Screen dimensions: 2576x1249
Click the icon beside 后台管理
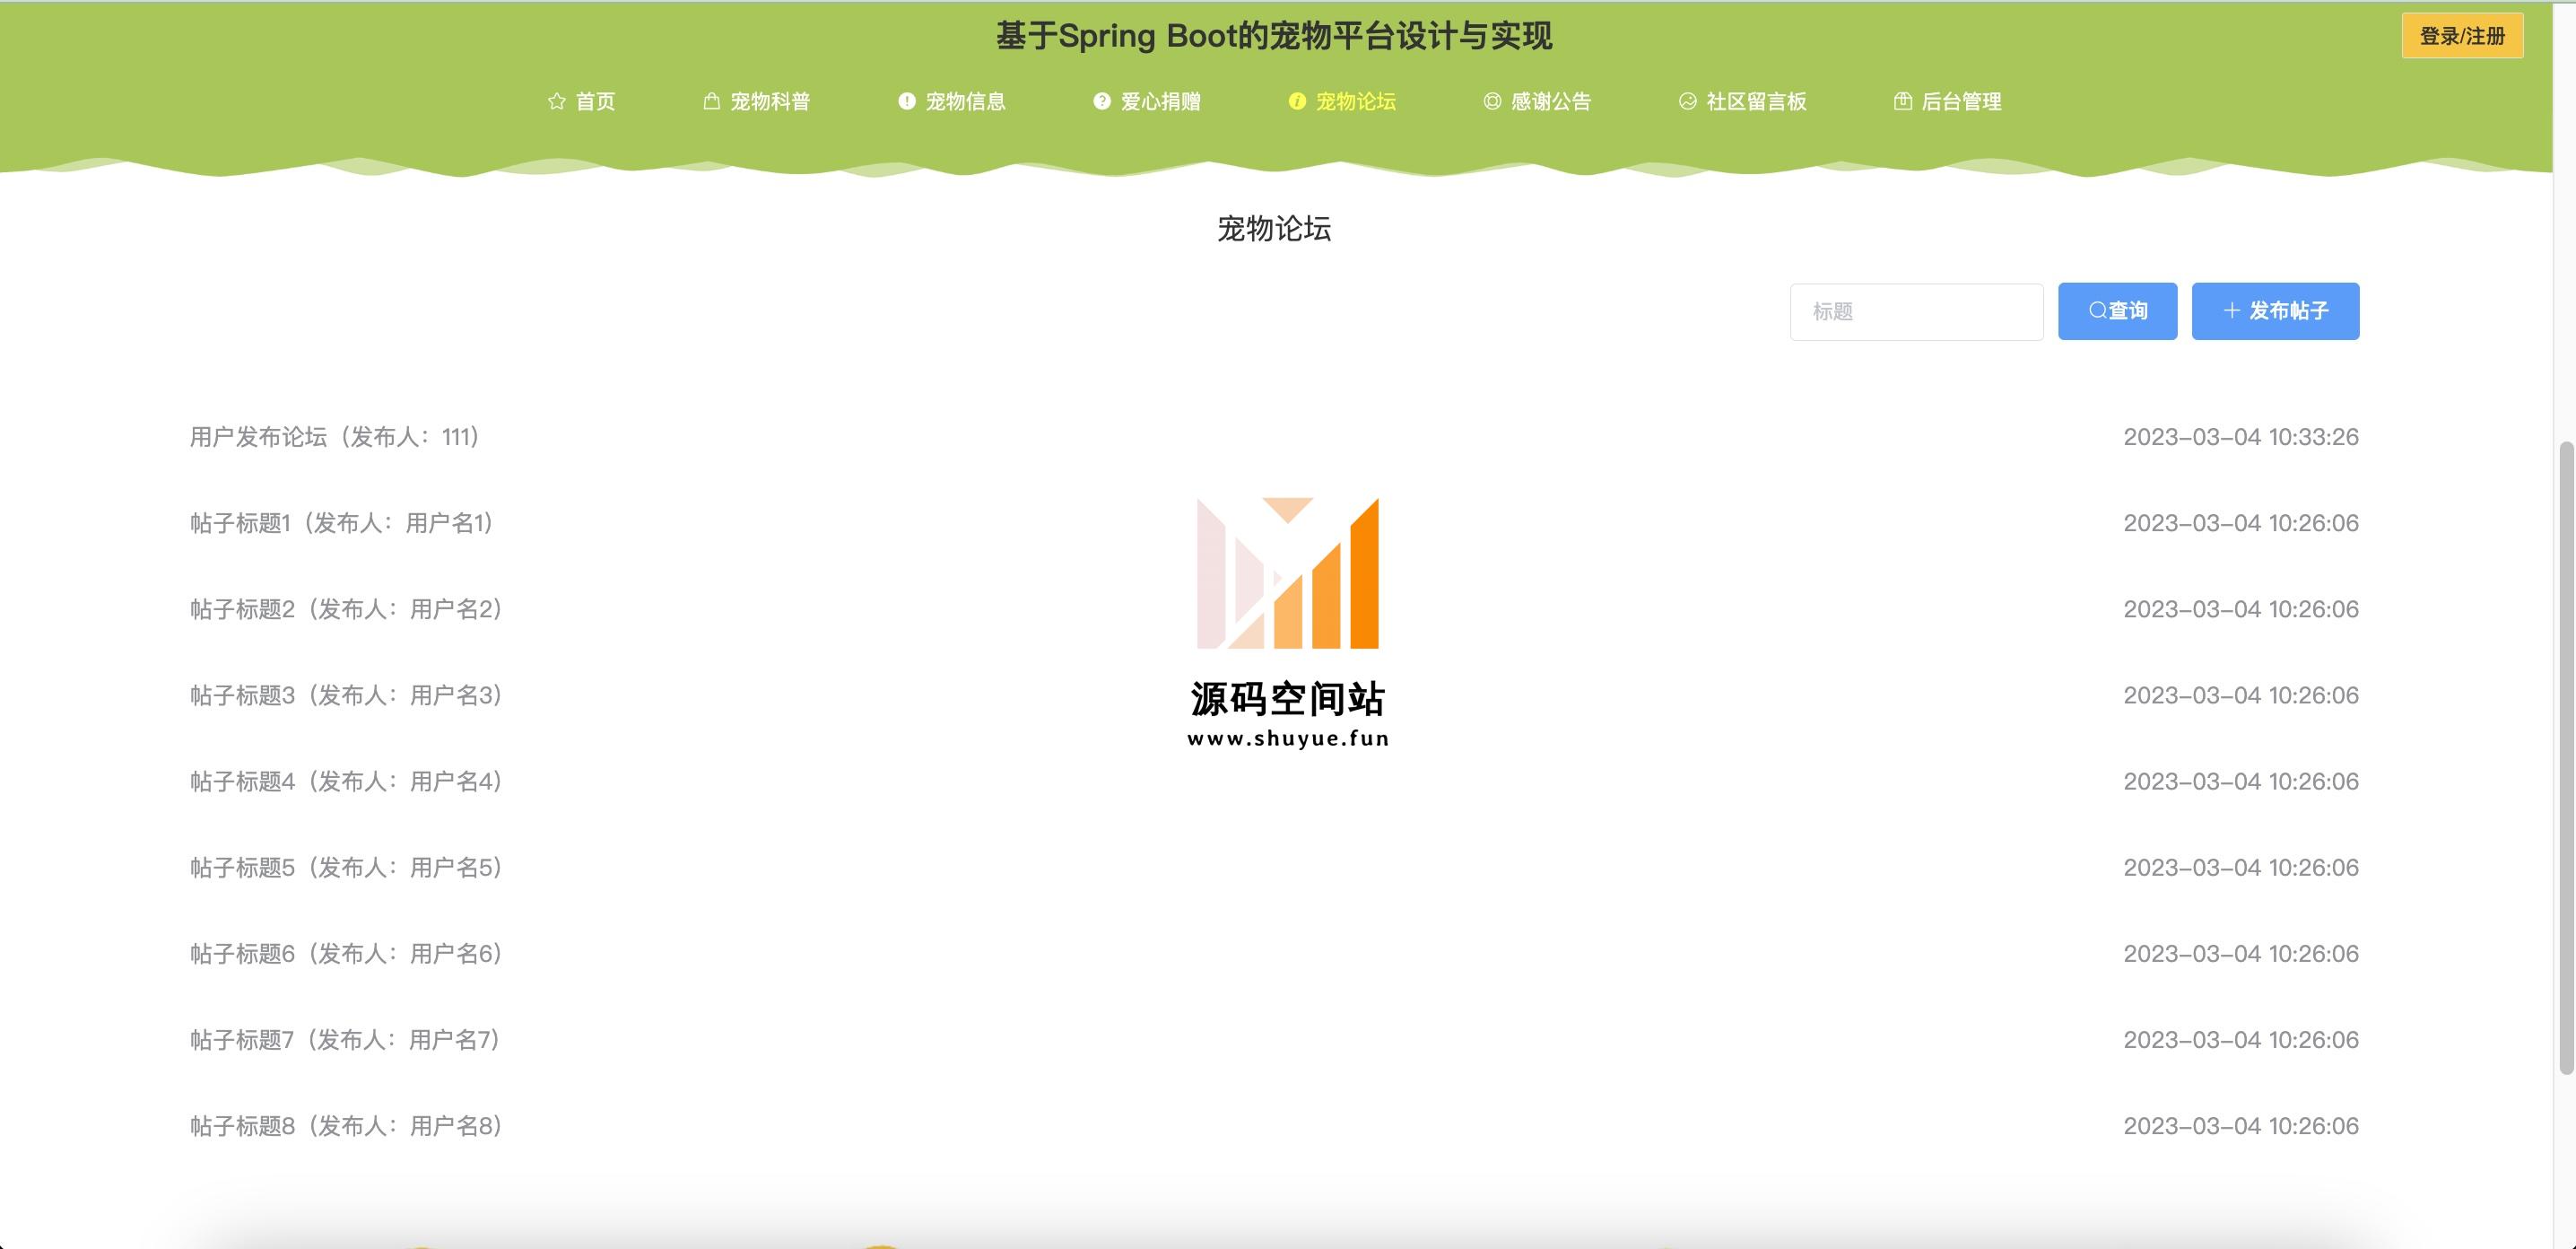1903,101
